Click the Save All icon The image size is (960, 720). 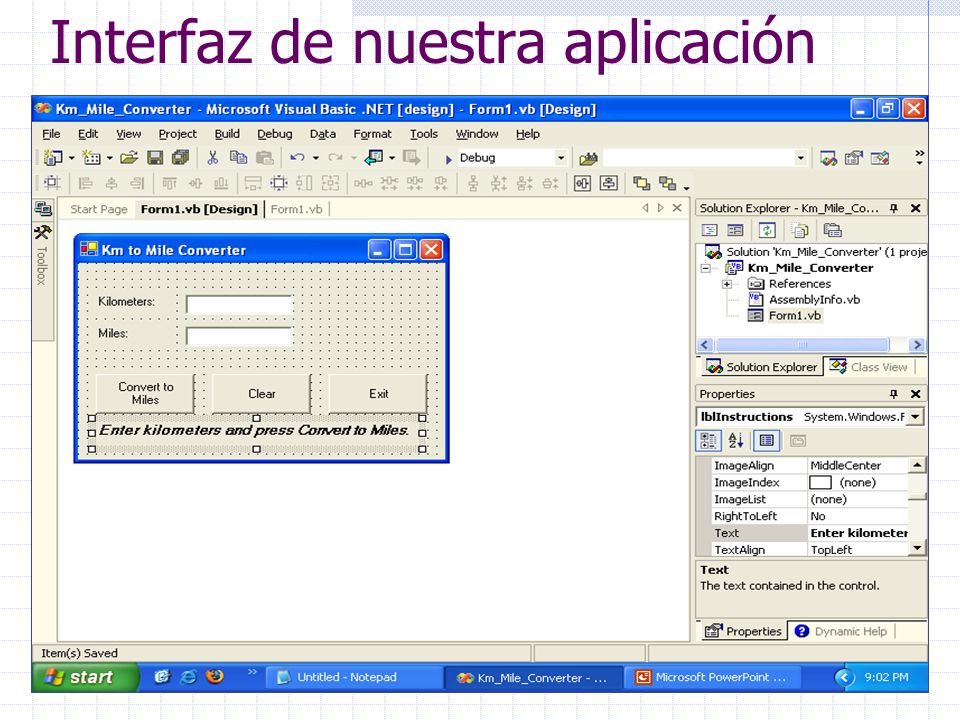pos(181,158)
